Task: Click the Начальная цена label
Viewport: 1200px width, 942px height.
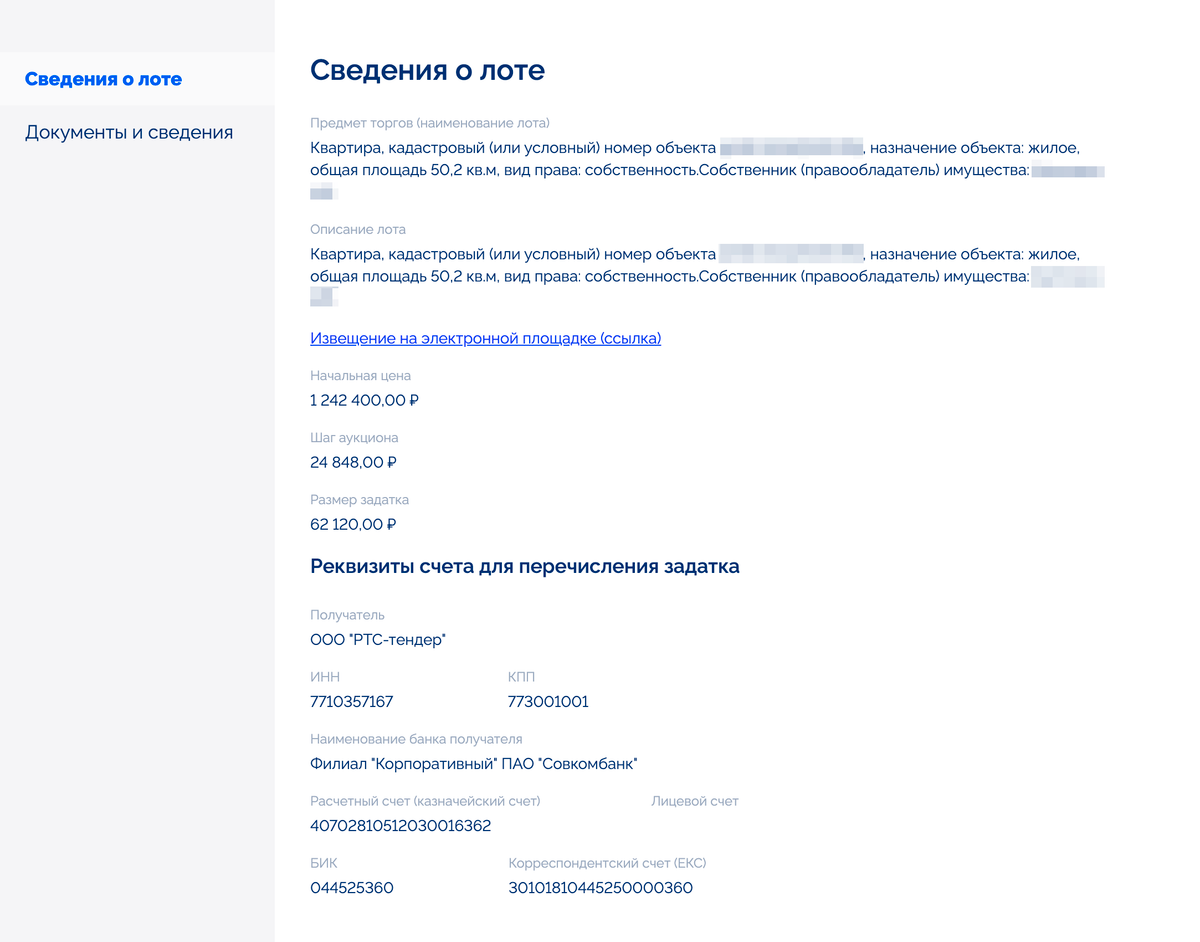Action: (x=360, y=376)
